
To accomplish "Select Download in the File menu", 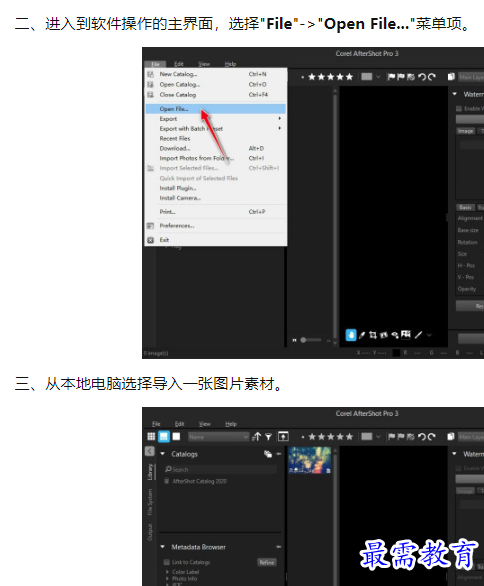I will pyautogui.click(x=215, y=148).
